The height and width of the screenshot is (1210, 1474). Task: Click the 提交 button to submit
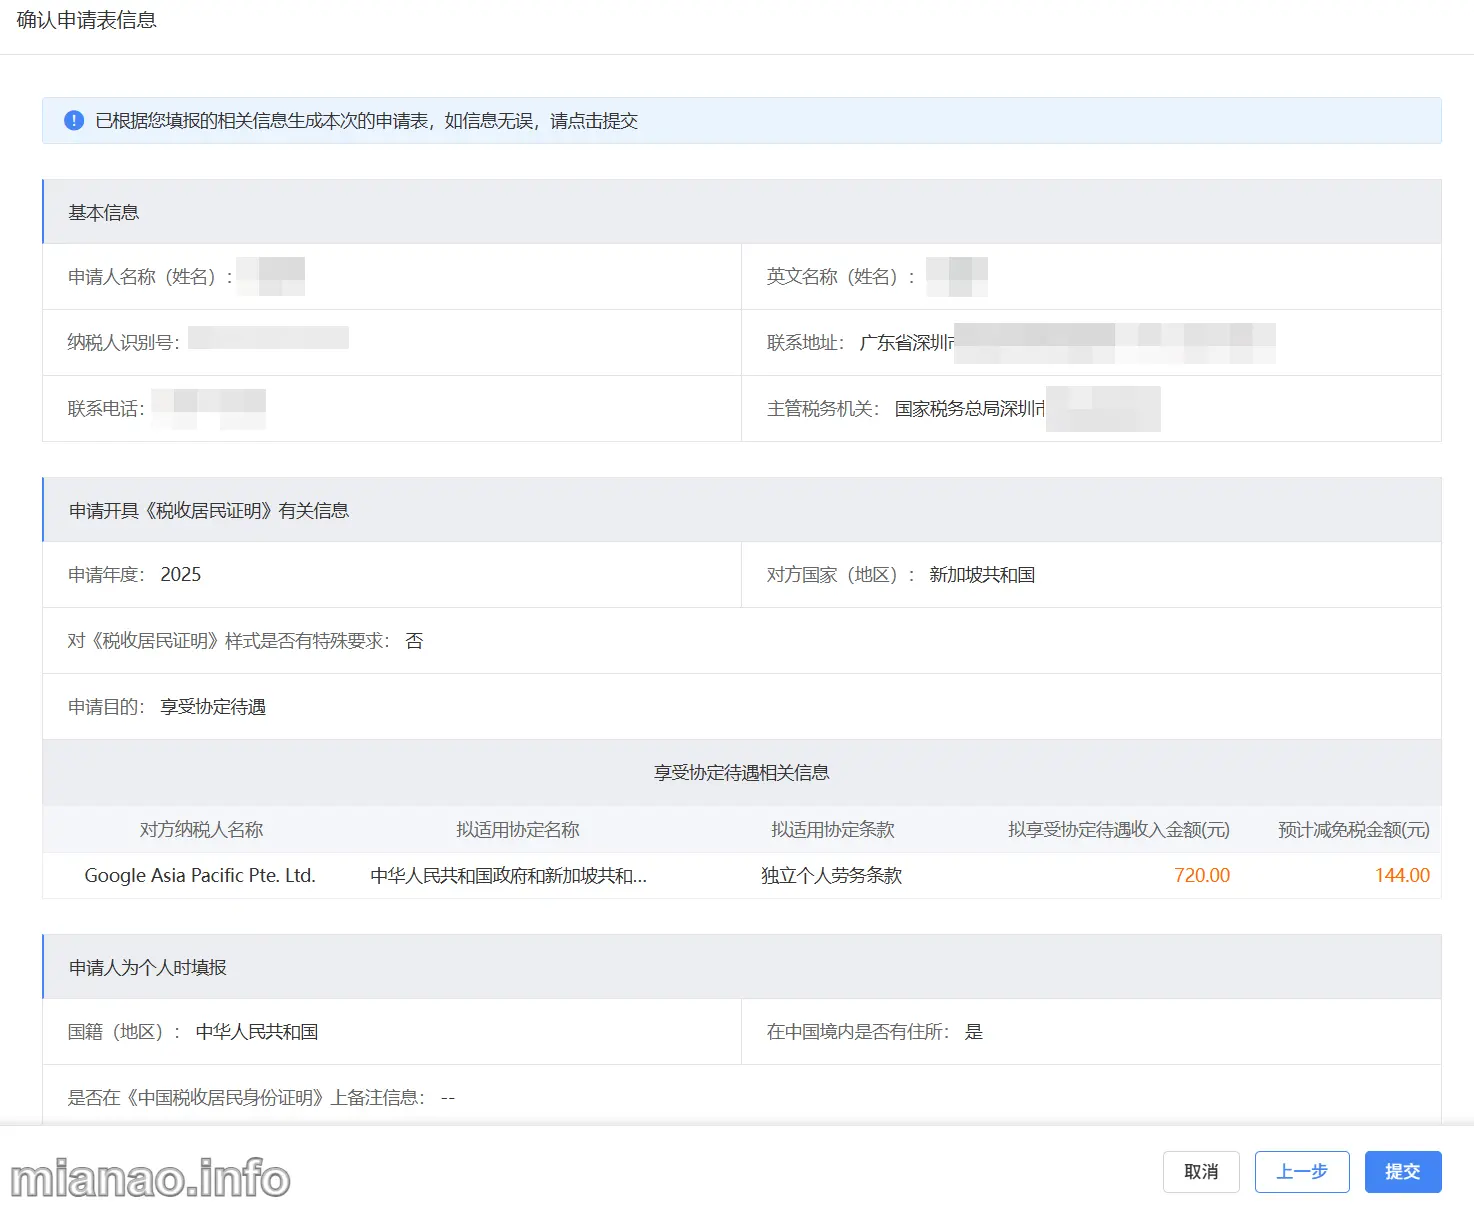tap(1402, 1172)
